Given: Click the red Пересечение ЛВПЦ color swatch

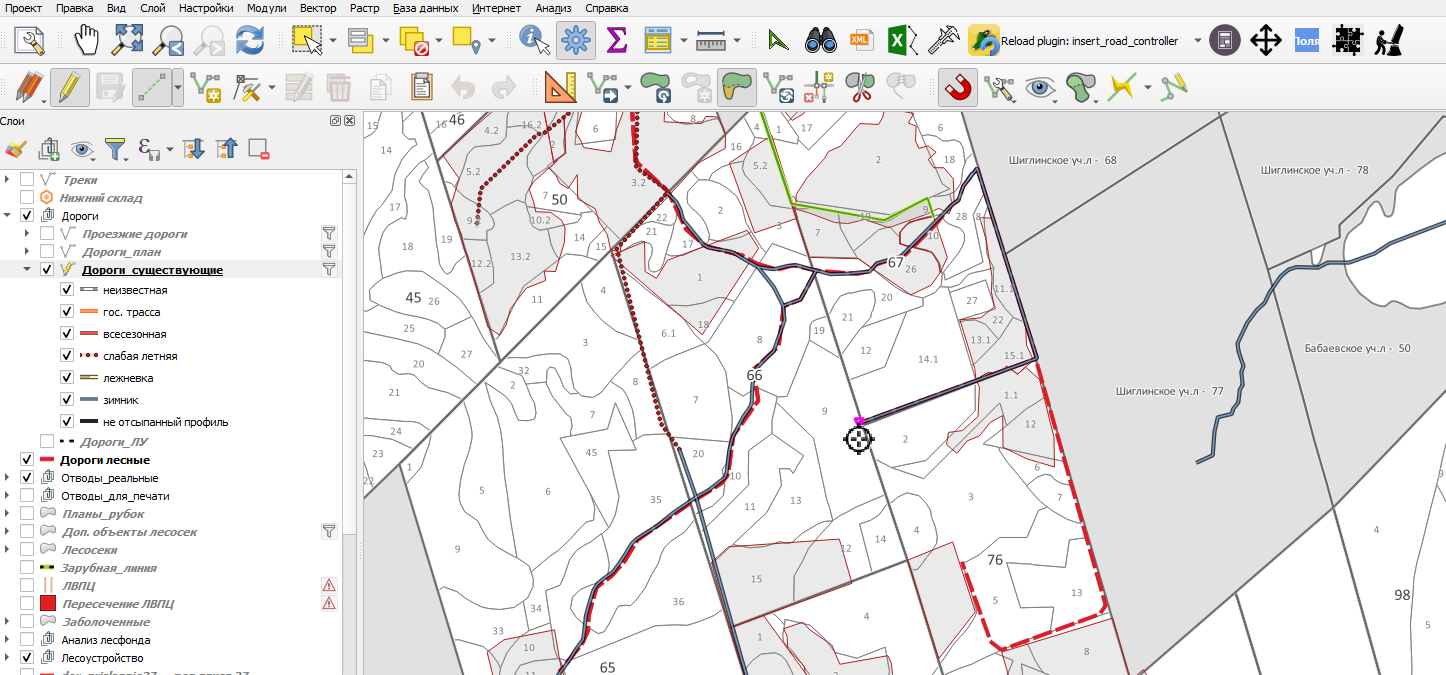Looking at the screenshot, I should (x=47, y=604).
